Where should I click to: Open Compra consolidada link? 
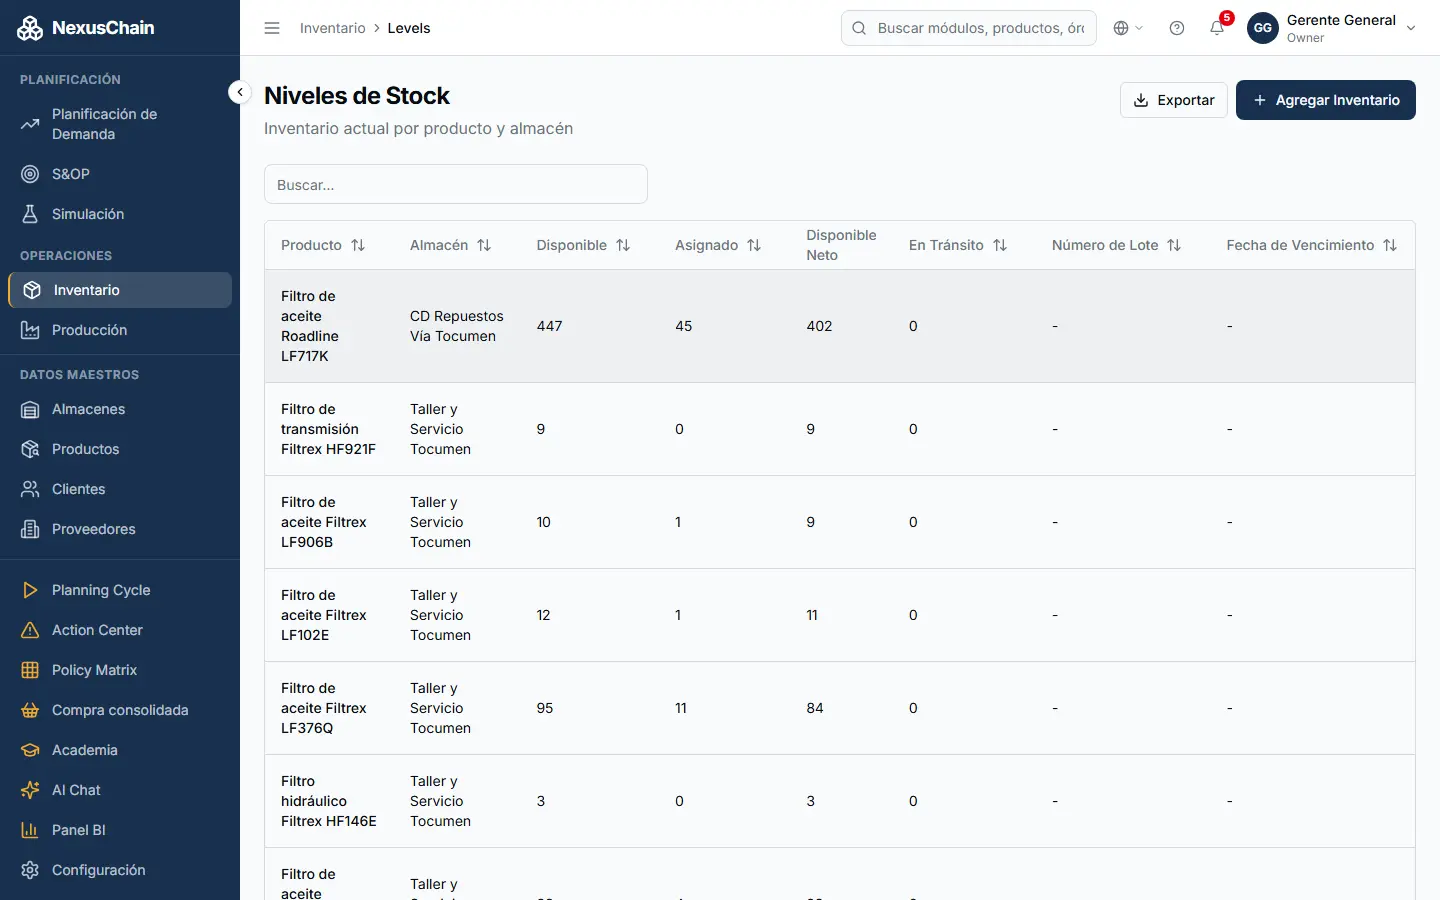point(120,710)
